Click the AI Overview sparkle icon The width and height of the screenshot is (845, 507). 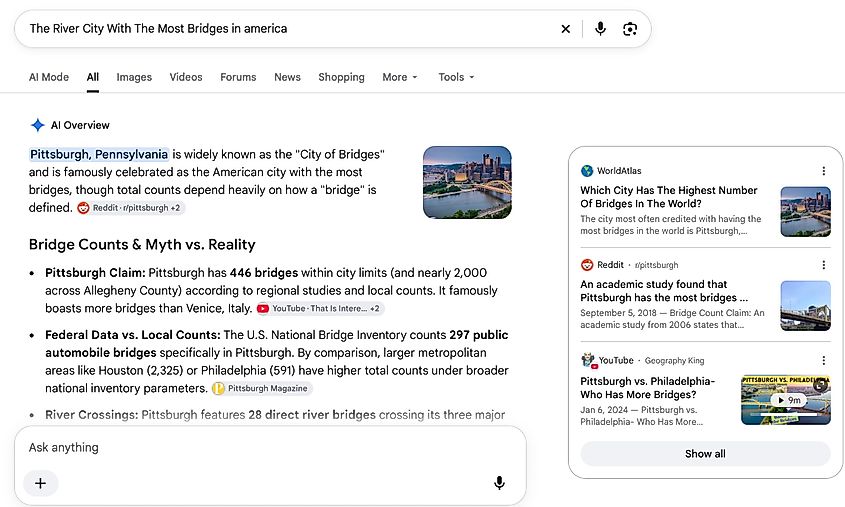coord(37,125)
